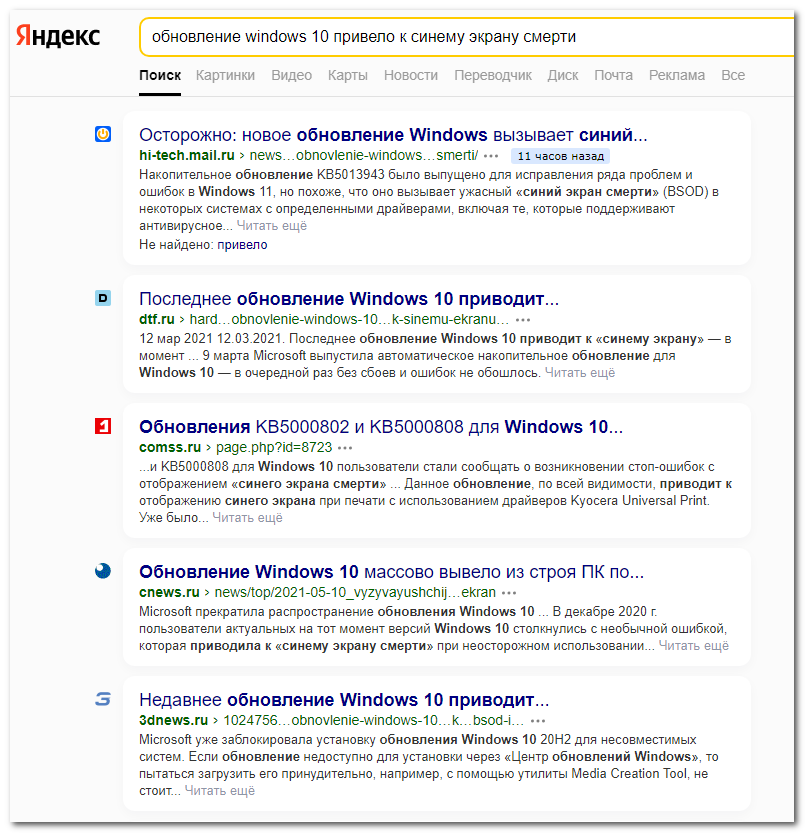Click the comss.ru domain link
Screen dimensions: 805x833
(170, 447)
